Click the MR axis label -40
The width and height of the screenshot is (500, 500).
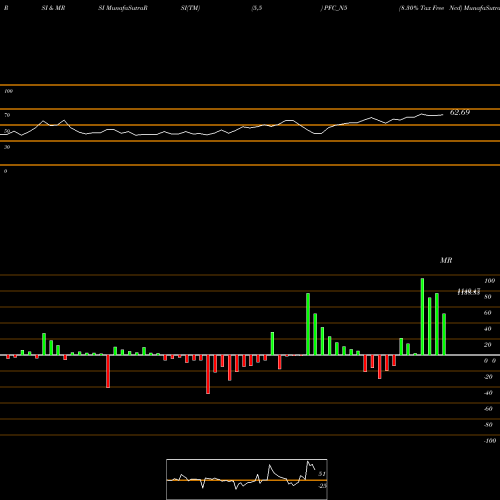(x=488, y=393)
